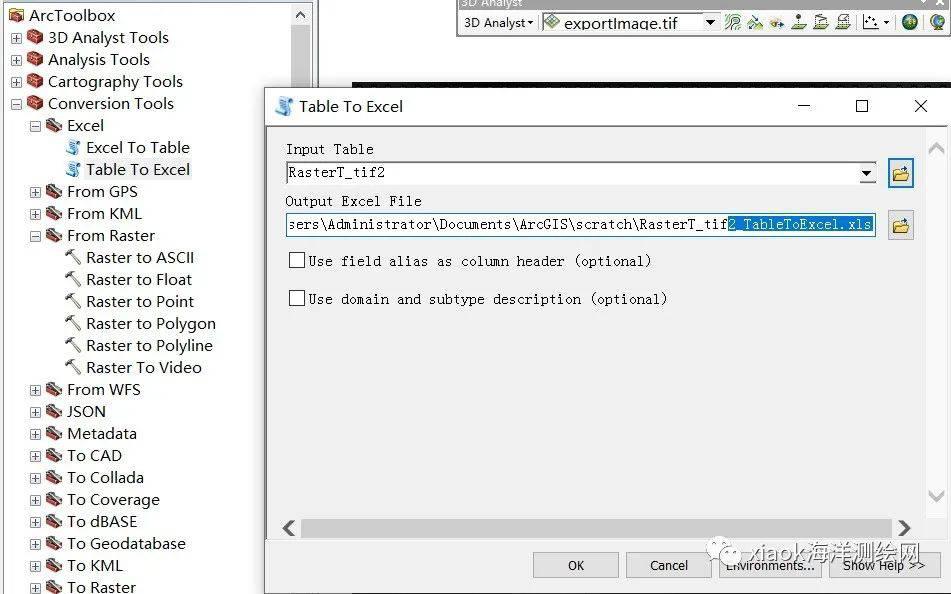The height and width of the screenshot is (594, 951).
Task: Click the Cancel button
Action: [x=668, y=565]
